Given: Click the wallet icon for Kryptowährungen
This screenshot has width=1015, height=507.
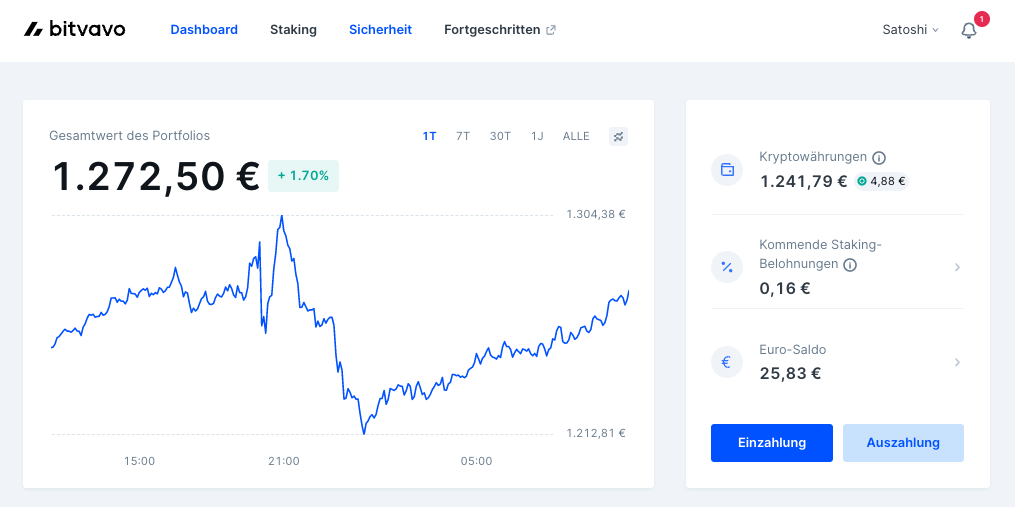Looking at the screenshot, I should 727,170.
